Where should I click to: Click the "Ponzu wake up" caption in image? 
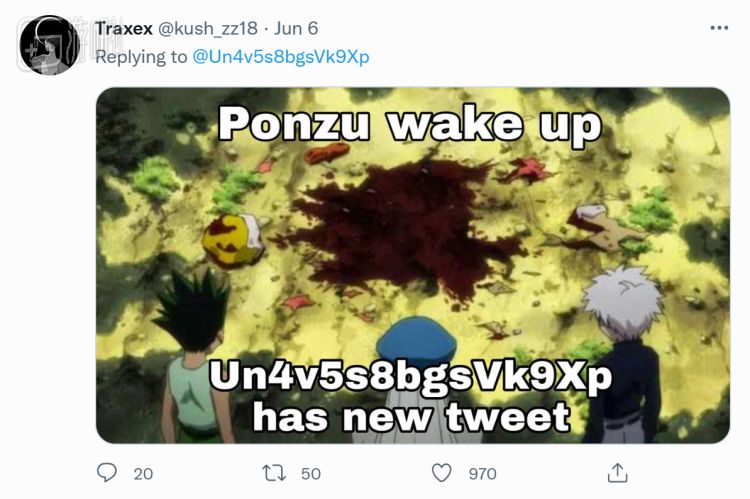tap(409, 125)
